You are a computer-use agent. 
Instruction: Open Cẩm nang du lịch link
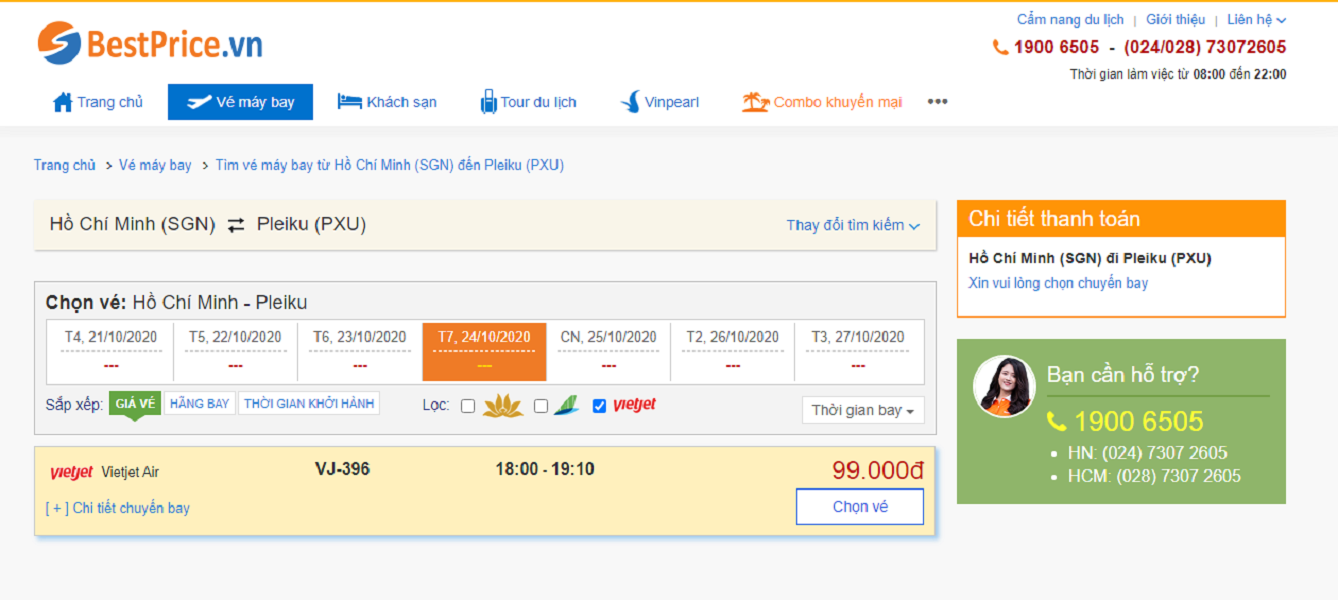click(1070, 19)
